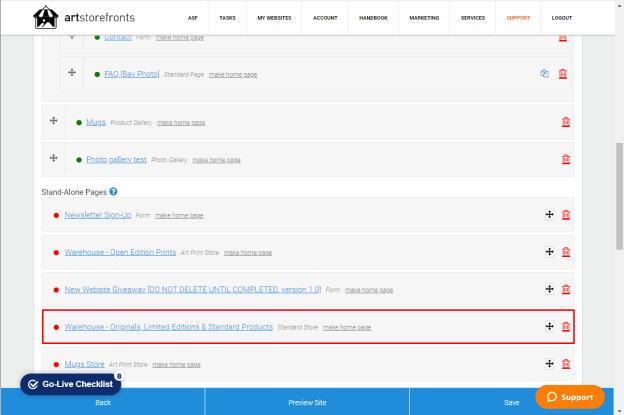The image size is (624, 415).
Task: Make Warehouse - Originals the home page
Action: pyautogui.click(x=347, y=327)
